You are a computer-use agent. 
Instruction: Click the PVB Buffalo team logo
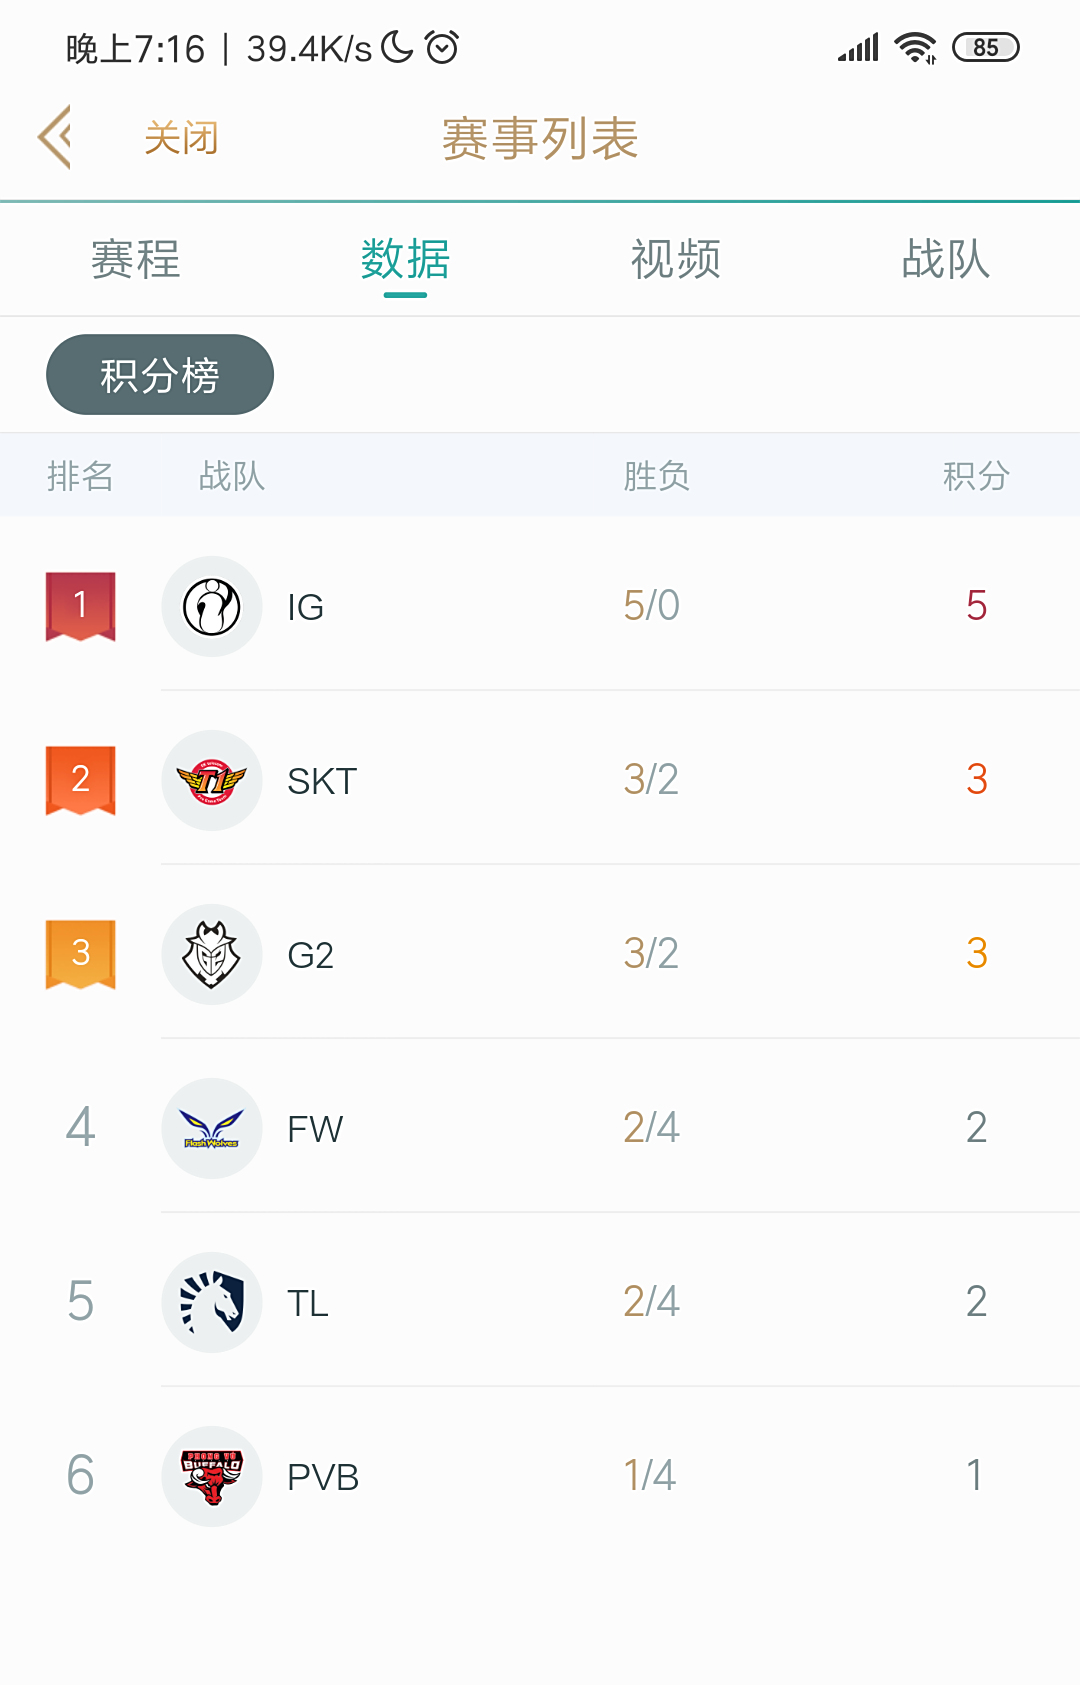point(212,1476)
